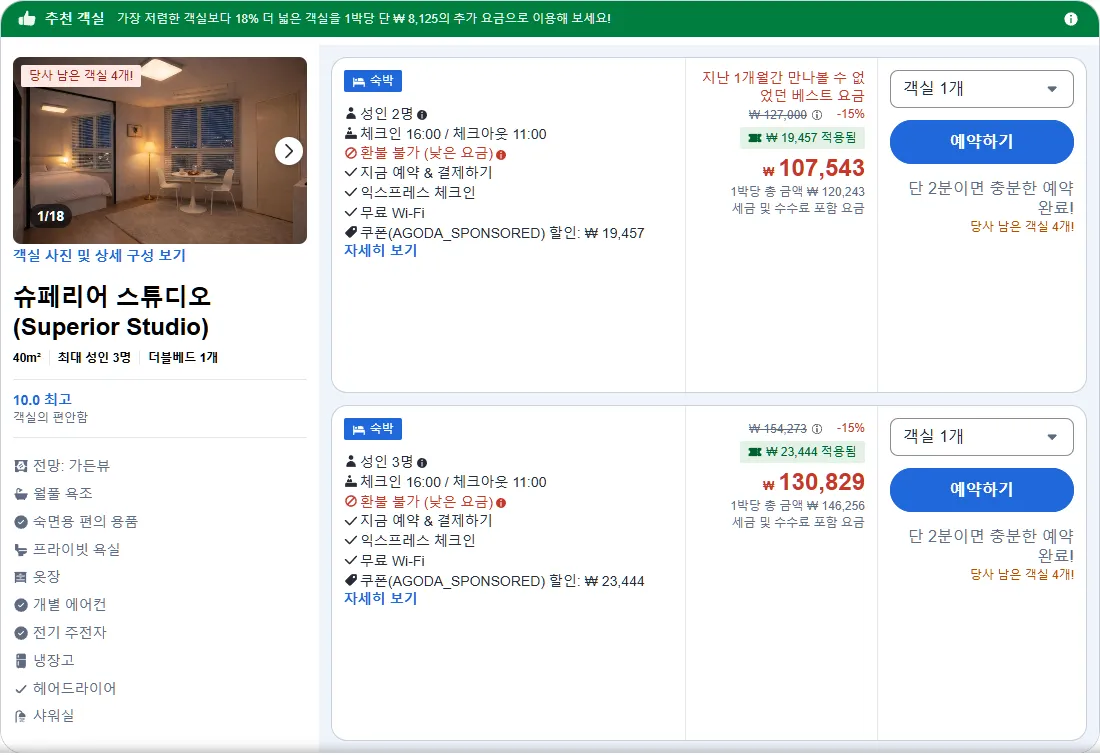Click 1박당 총 금액 ₩120,243 text

tap(798, 192)
